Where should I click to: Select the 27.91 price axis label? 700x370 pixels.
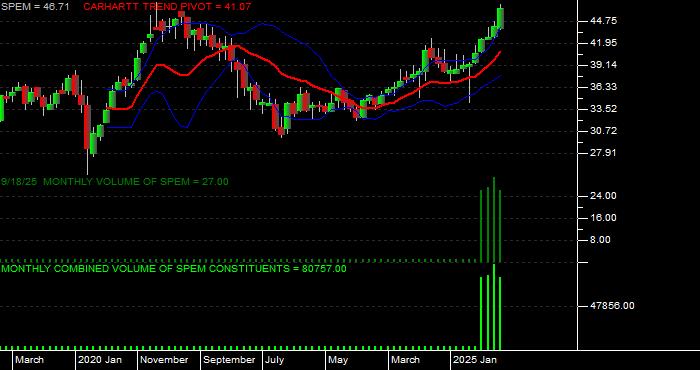tap(603, 153)
